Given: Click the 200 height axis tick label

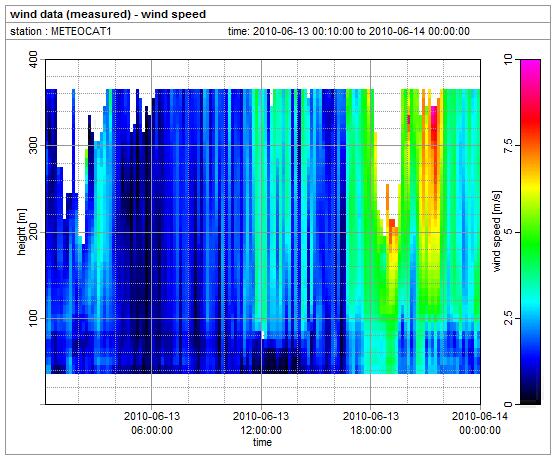Looking at the screenshot, I should [33, 232].
